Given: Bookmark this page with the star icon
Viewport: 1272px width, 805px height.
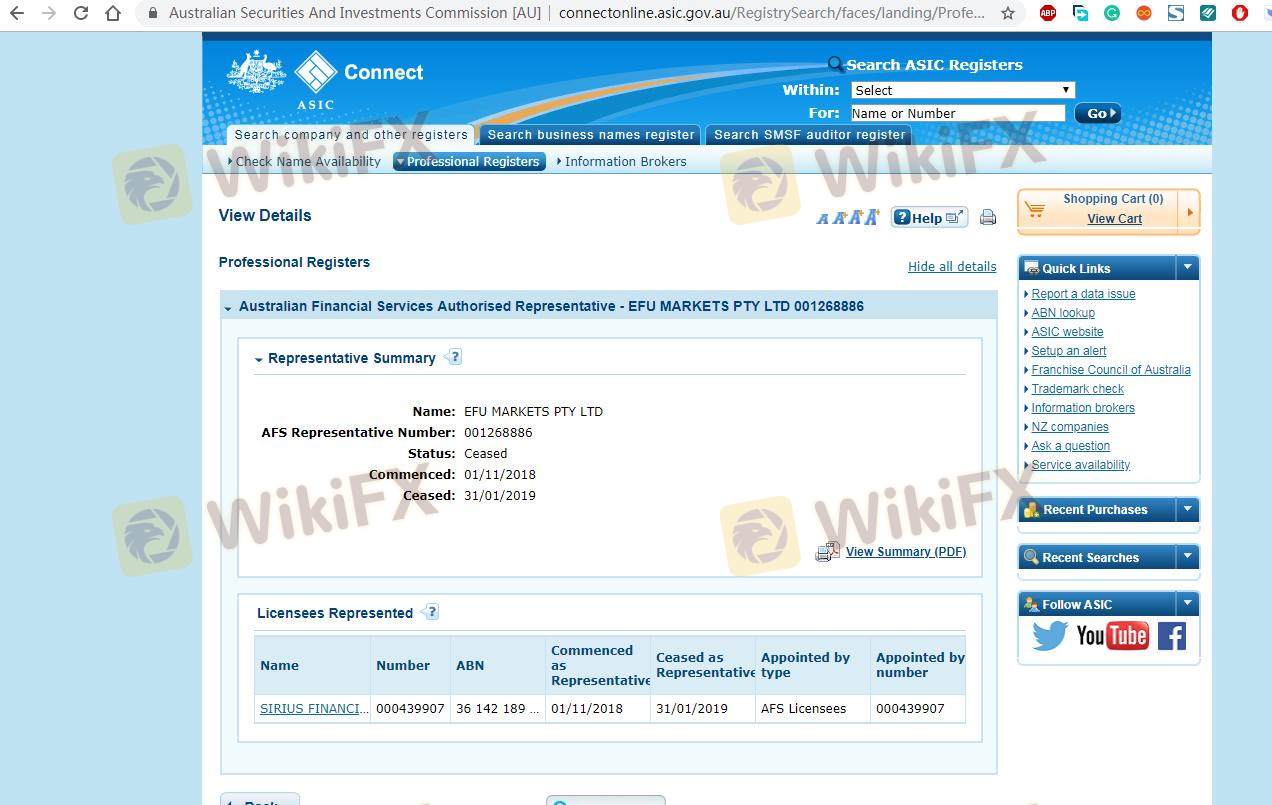Looking at the screenshot, I should coord(1008,13).
